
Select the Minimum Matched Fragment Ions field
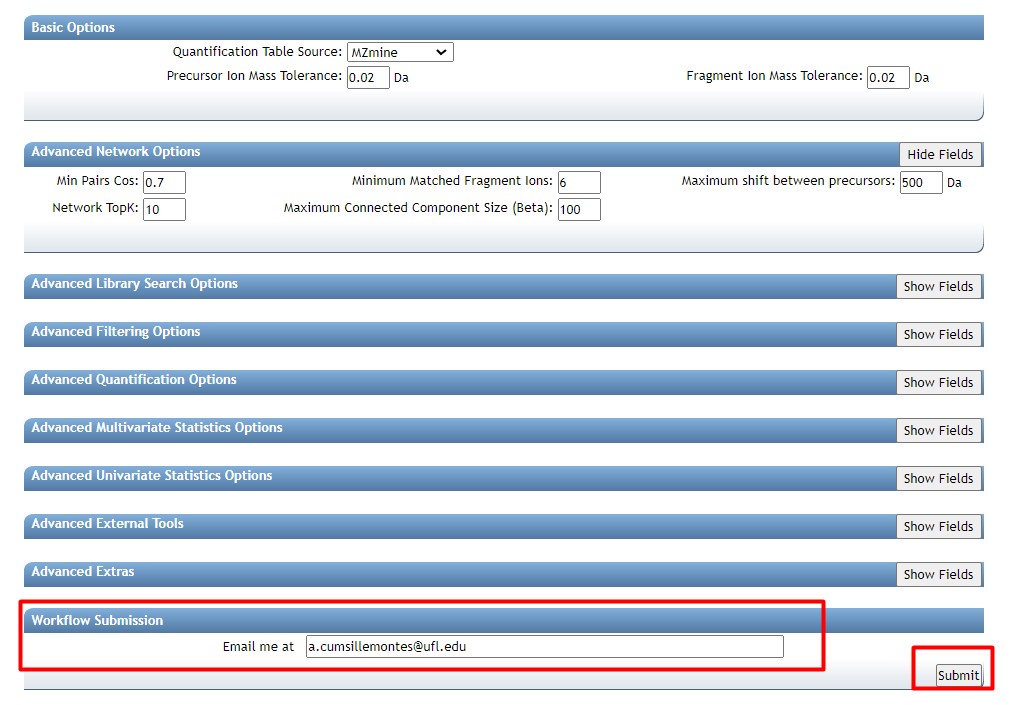pyautogui.click(x=579, y=183)
